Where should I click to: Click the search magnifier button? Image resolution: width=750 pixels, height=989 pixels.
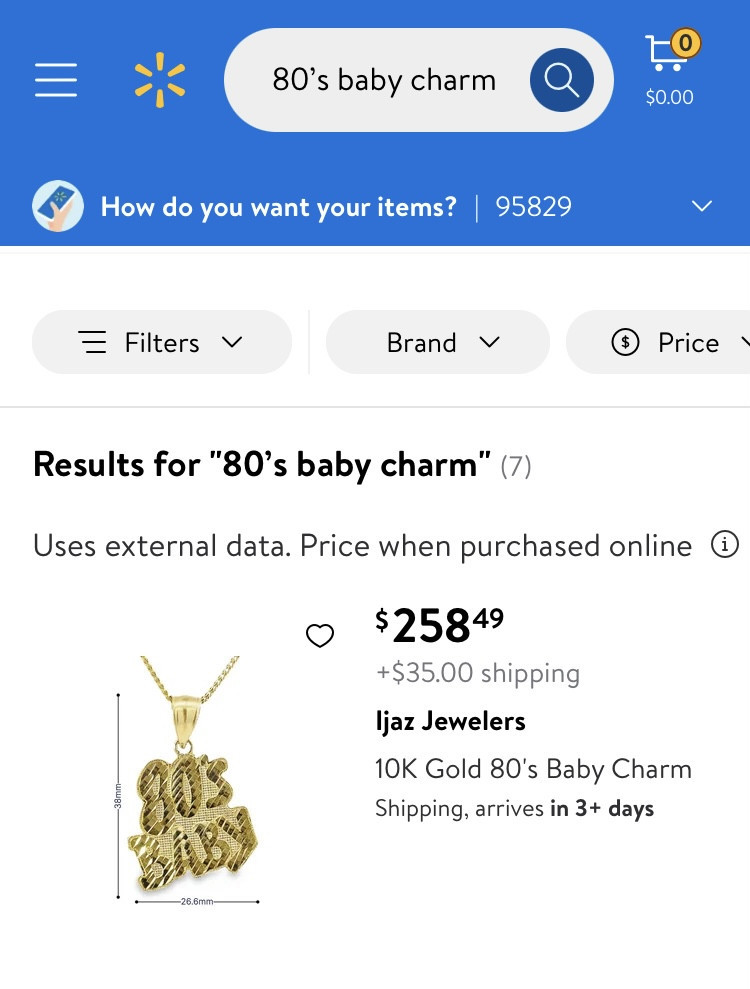coord(561,80)
